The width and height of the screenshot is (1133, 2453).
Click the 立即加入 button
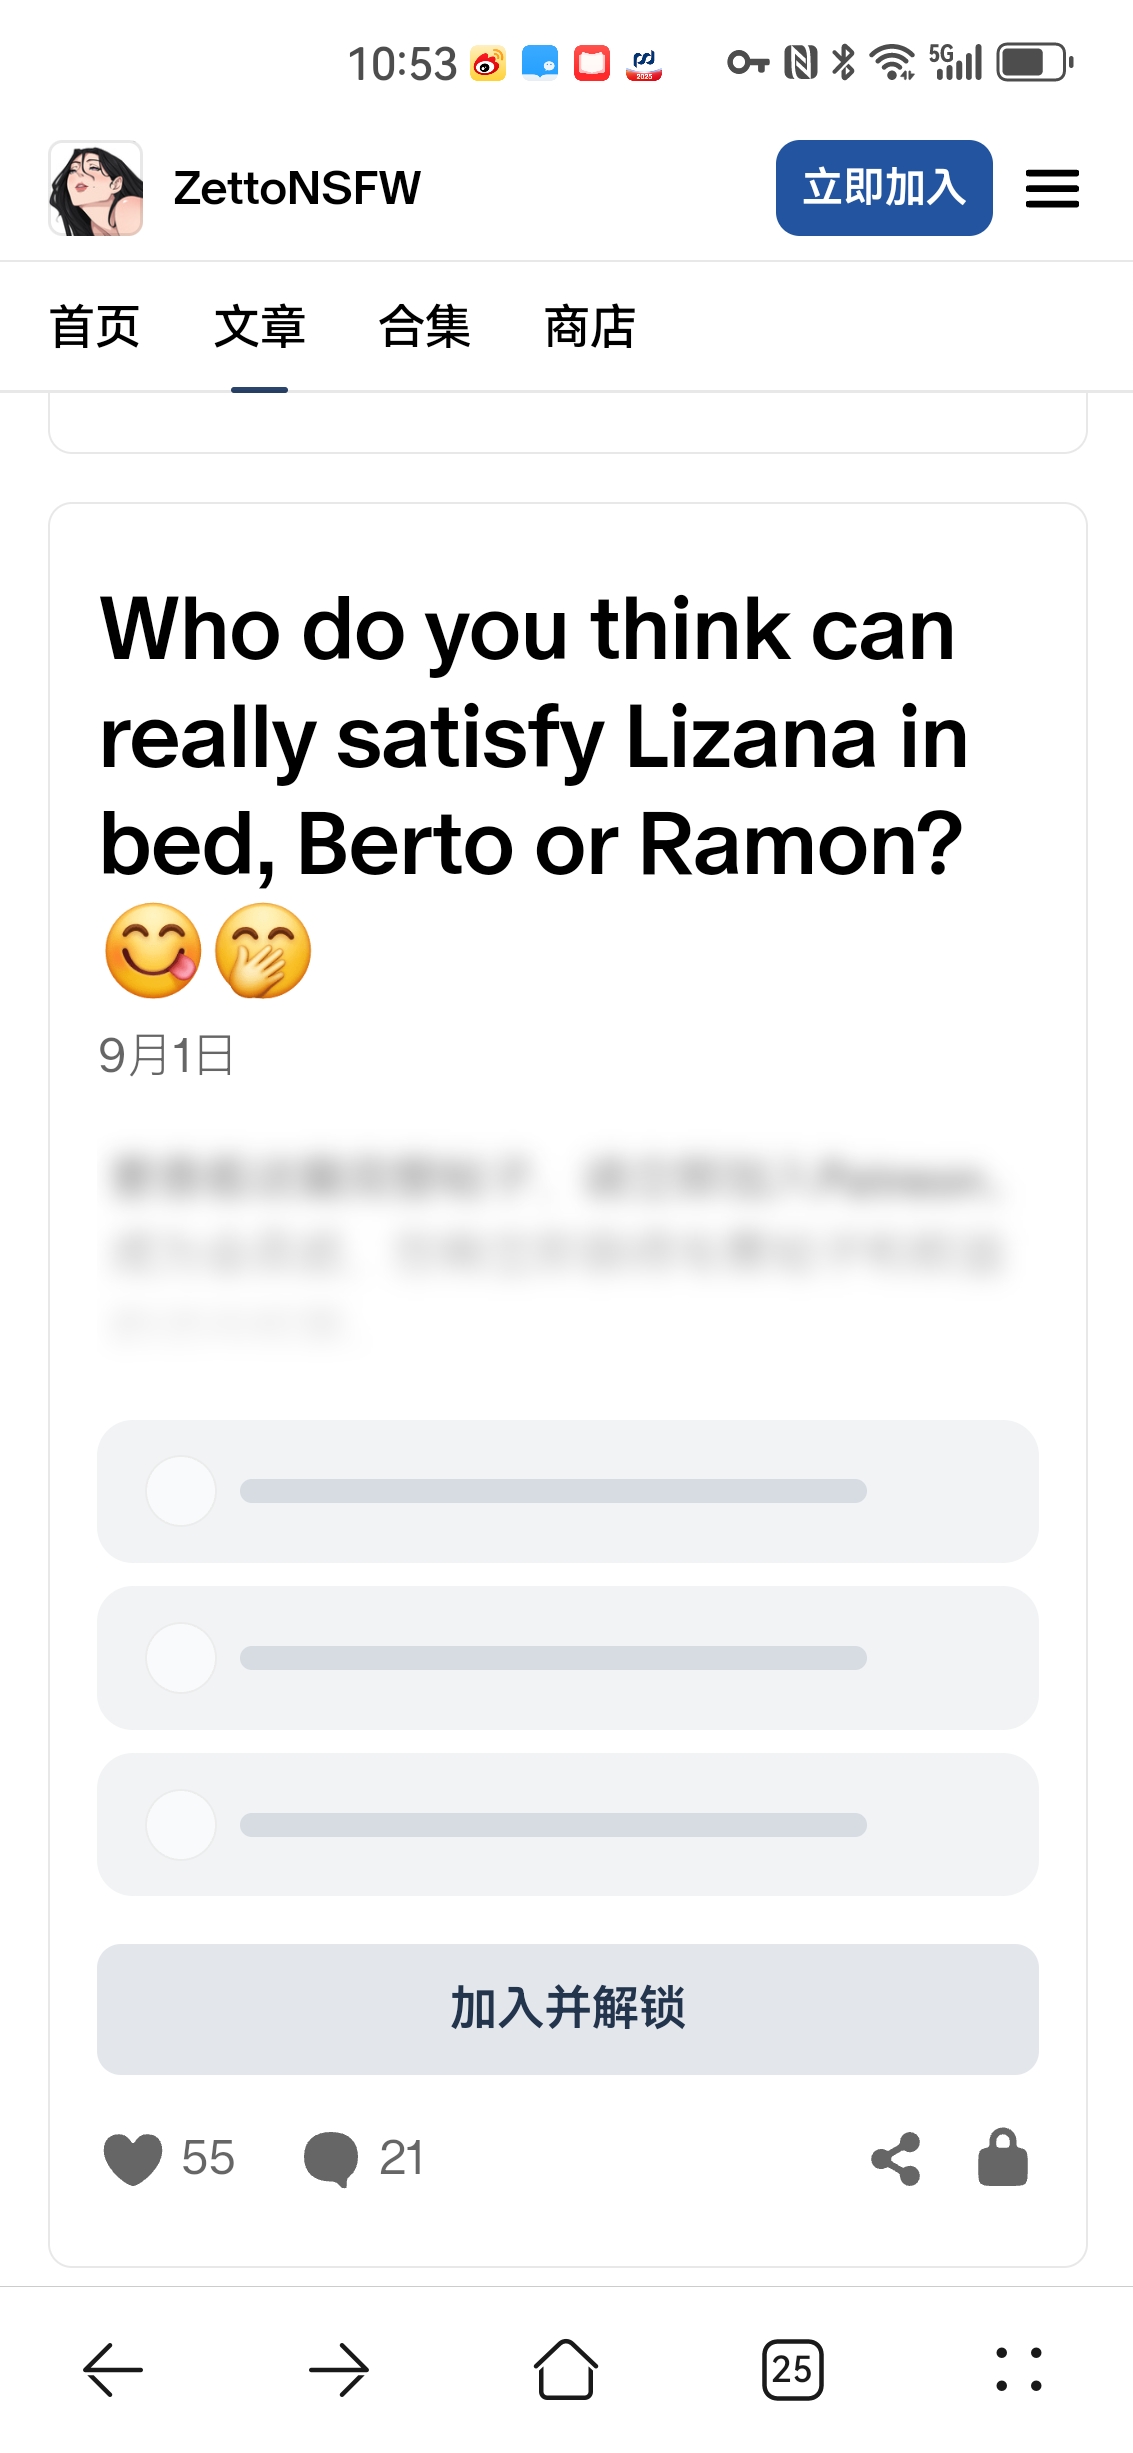tap(884, 188)
